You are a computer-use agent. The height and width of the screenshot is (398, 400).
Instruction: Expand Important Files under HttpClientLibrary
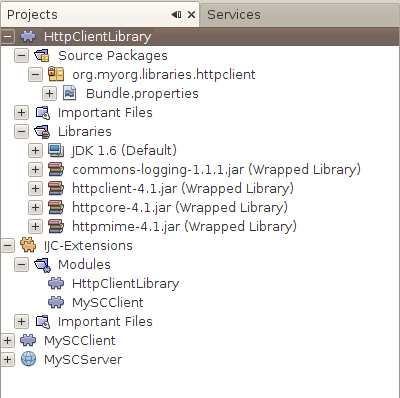[21, 112]
